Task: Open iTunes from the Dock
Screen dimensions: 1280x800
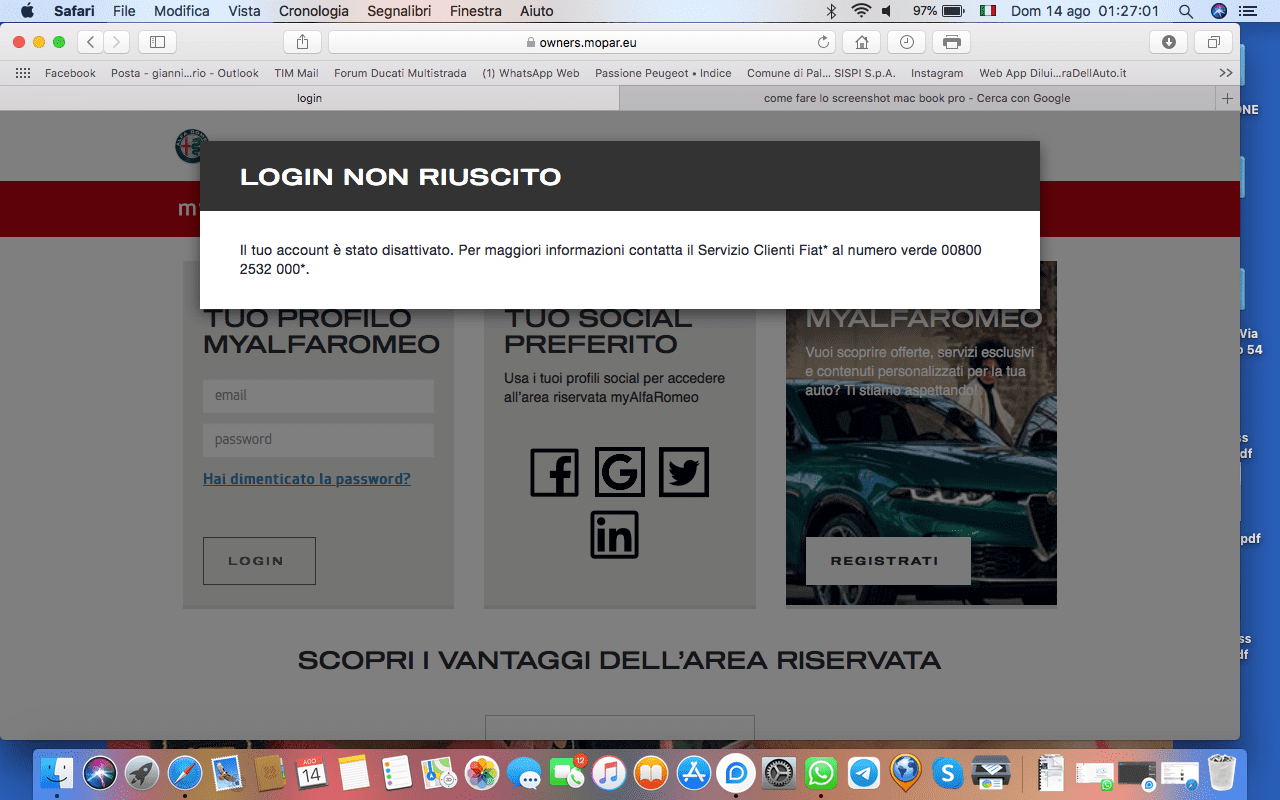Action: click(608, 773)
